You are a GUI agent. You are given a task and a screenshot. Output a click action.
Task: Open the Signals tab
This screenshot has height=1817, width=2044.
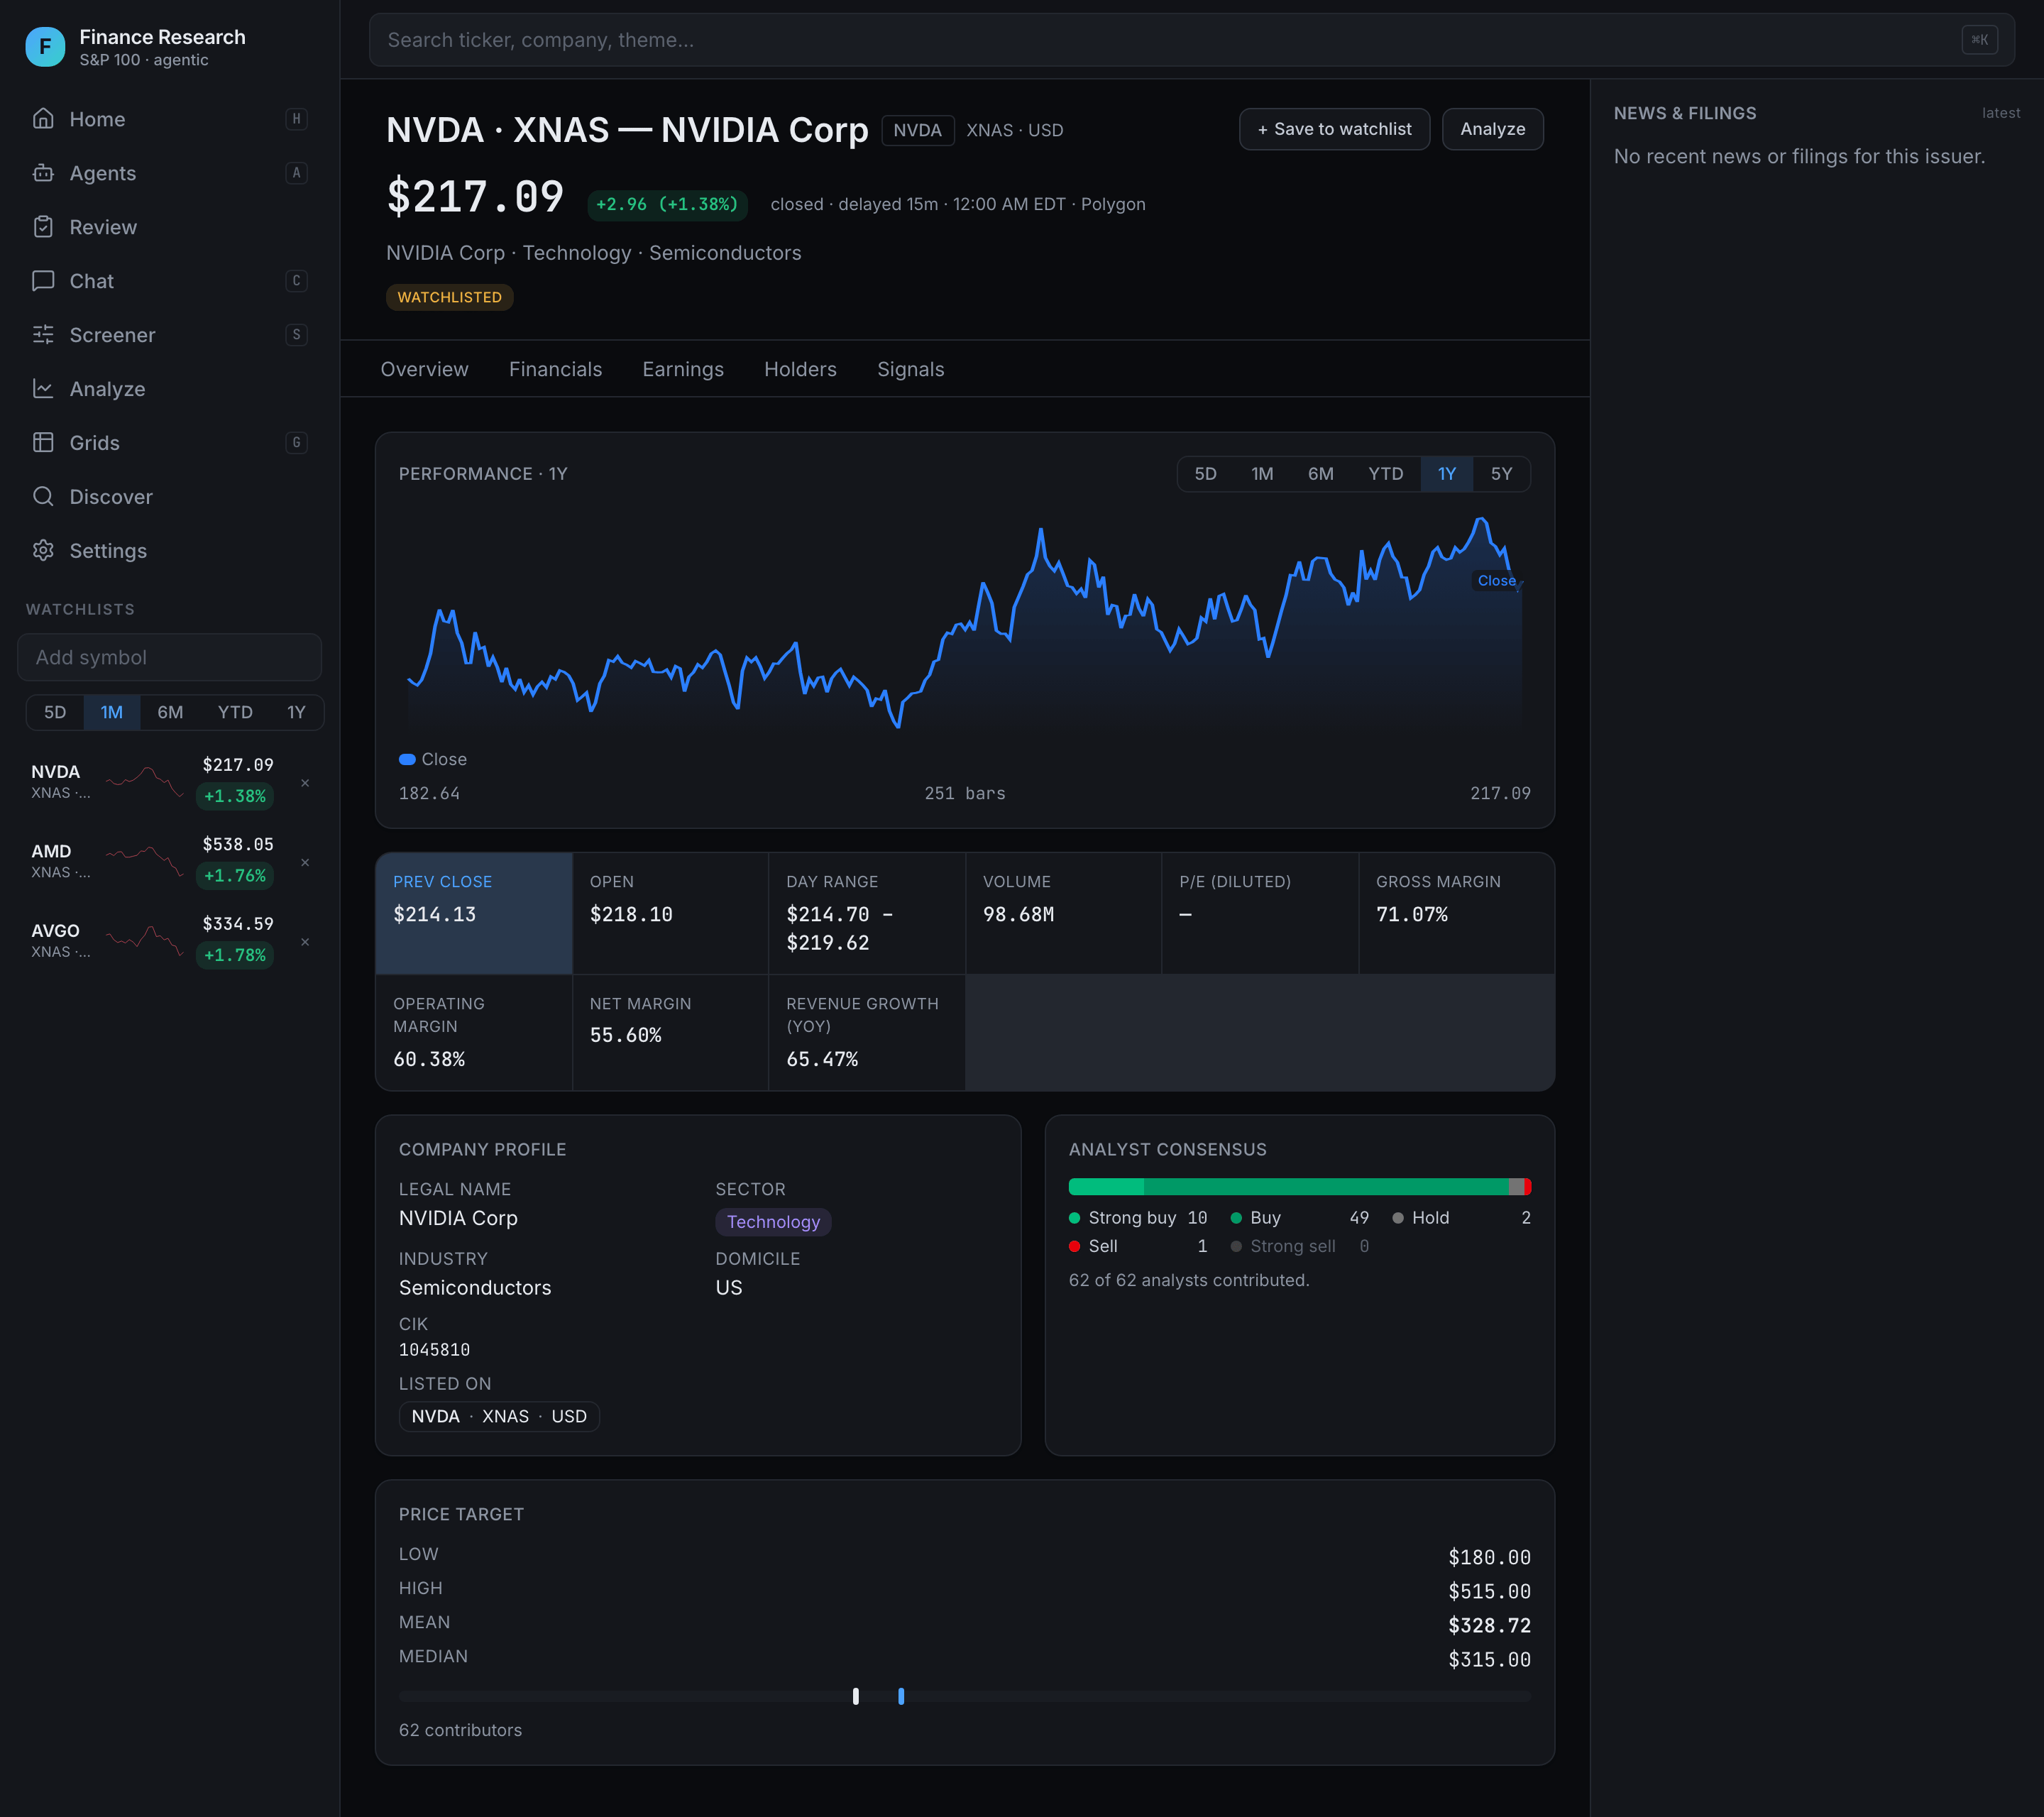(x=910, y=369)
